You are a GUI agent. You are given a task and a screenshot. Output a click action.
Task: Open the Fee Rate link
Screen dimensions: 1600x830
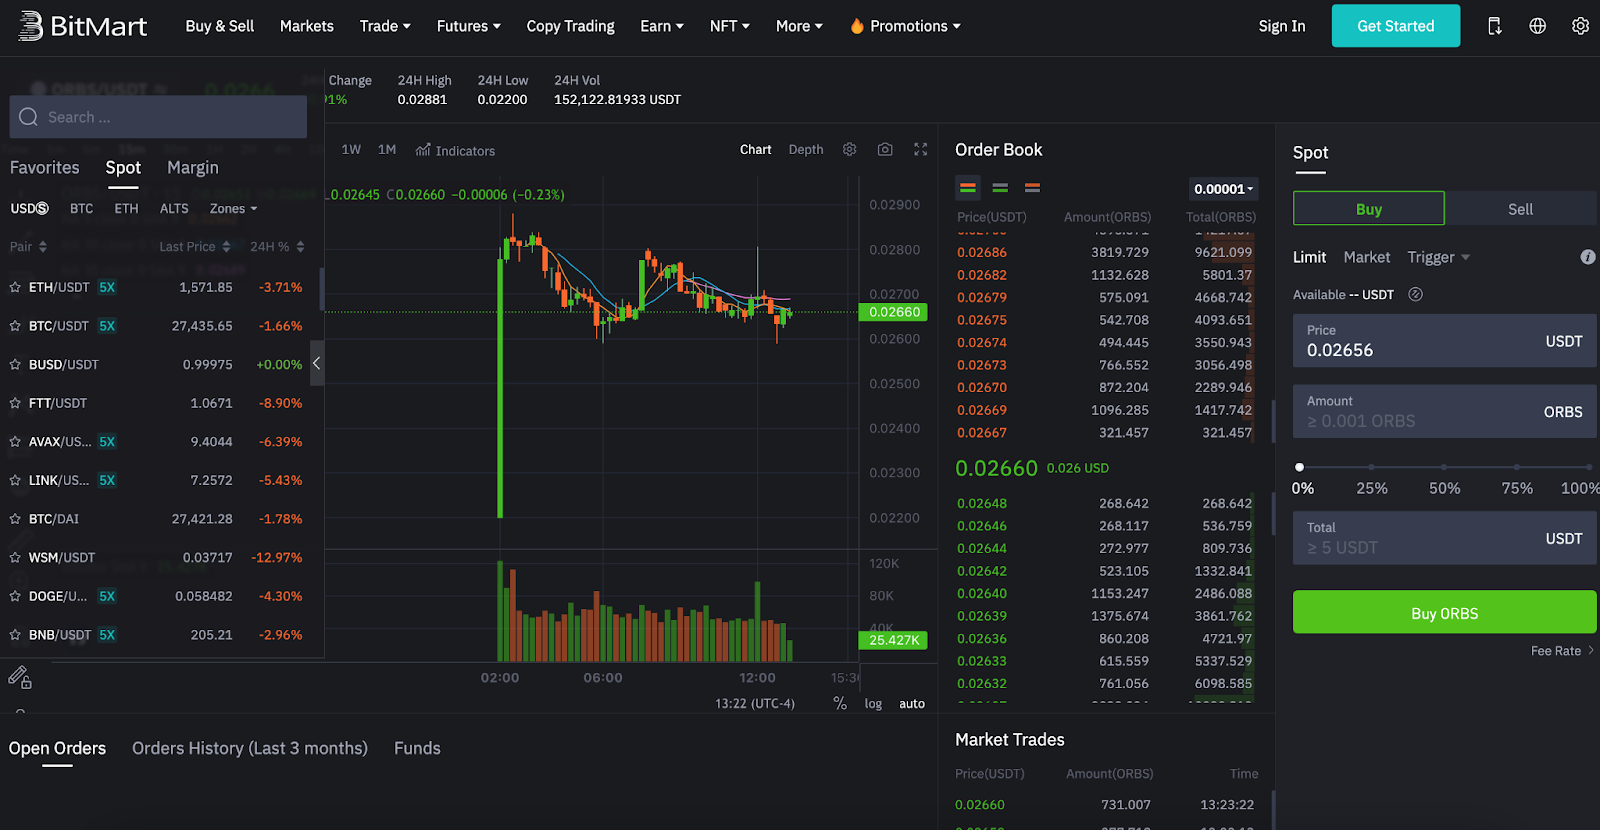coord(1563,651)
